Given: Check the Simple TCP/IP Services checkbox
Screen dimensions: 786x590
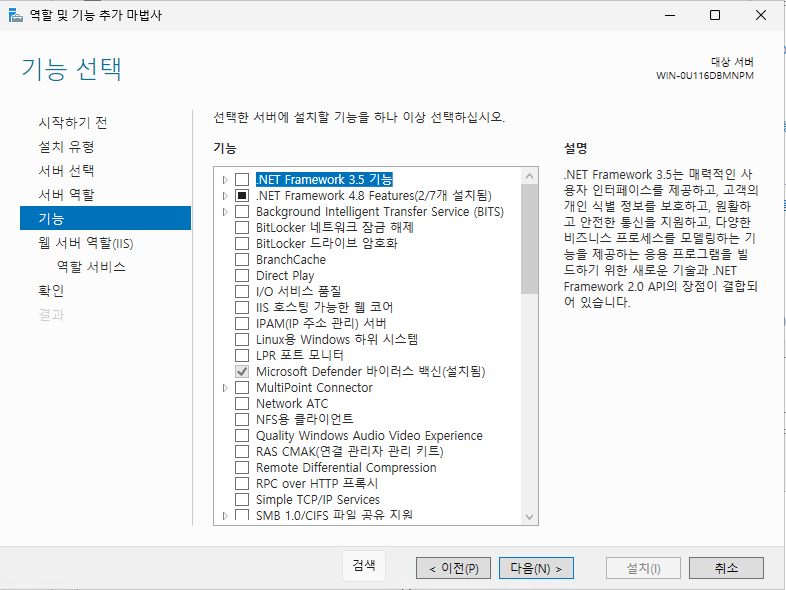Looking at the screenshot, I should coord(242,500).
